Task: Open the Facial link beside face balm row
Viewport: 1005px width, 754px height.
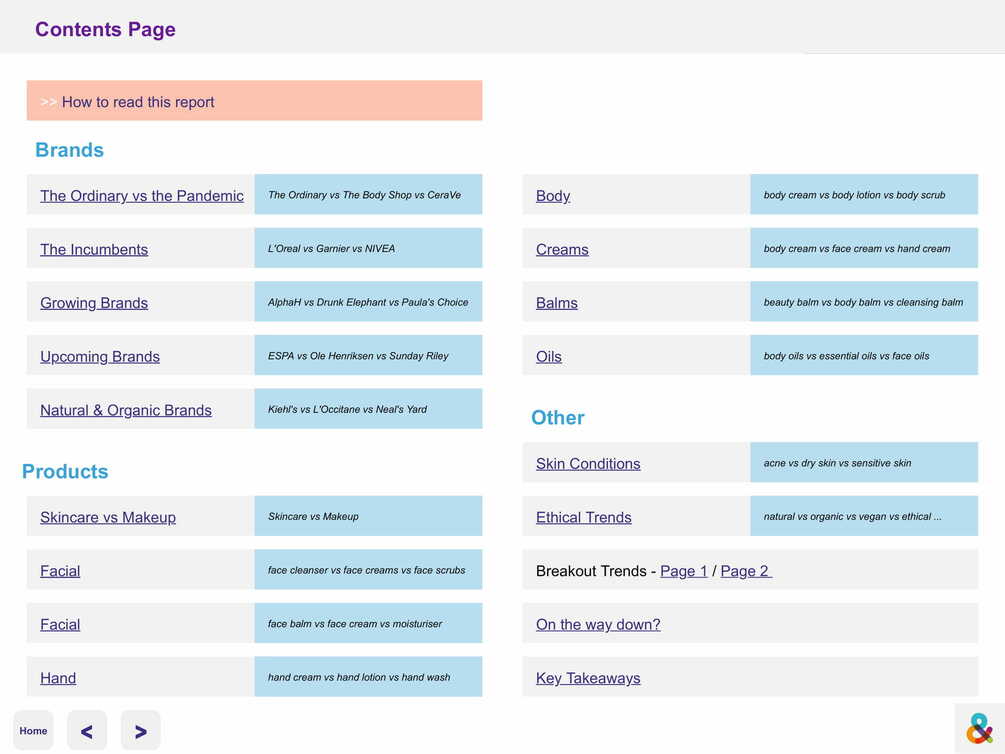Action: [60, 624]
